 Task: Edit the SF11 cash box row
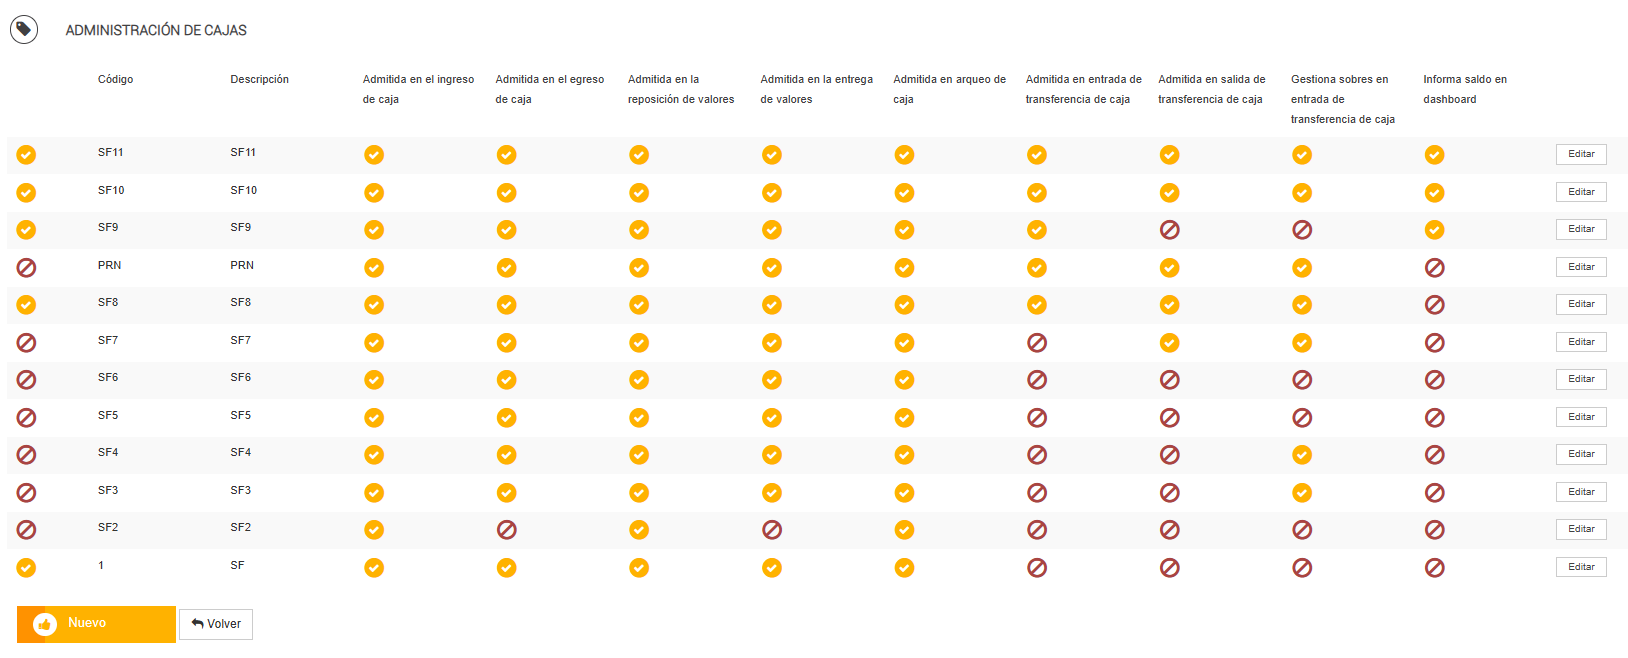tap(1581, 154)
